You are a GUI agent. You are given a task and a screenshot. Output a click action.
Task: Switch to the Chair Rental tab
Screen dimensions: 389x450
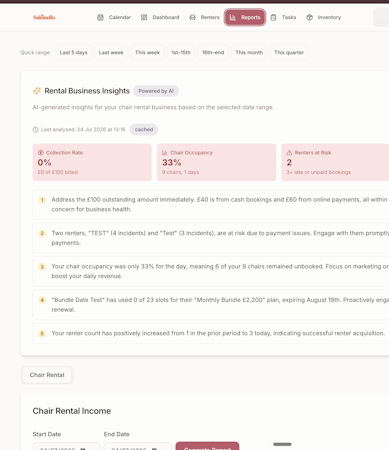point(47,375)
